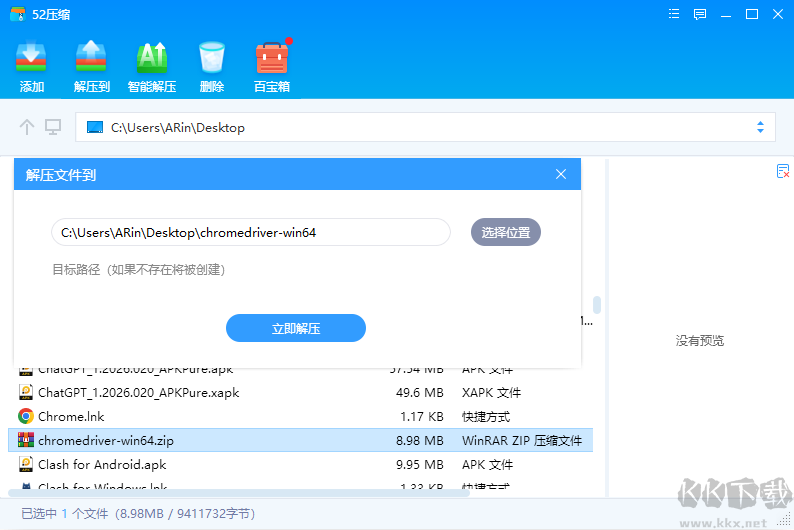Click the 解压到 (Extract to) toolbar icon
This screenshot has height=530, width=794.
tap(92, 66)
